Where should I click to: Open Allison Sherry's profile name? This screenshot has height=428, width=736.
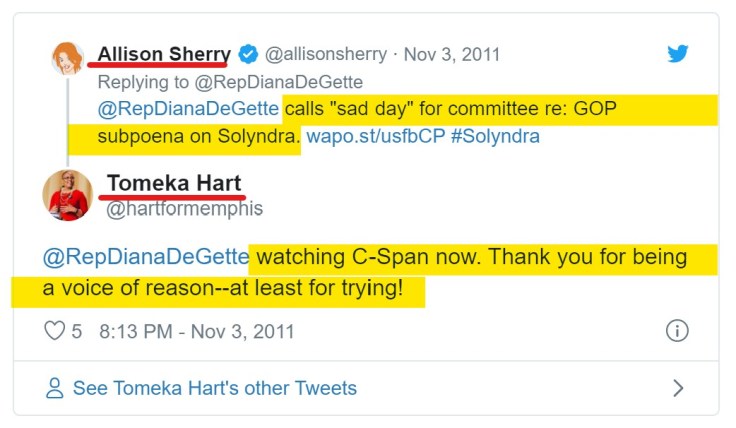(x=164, y=54)
